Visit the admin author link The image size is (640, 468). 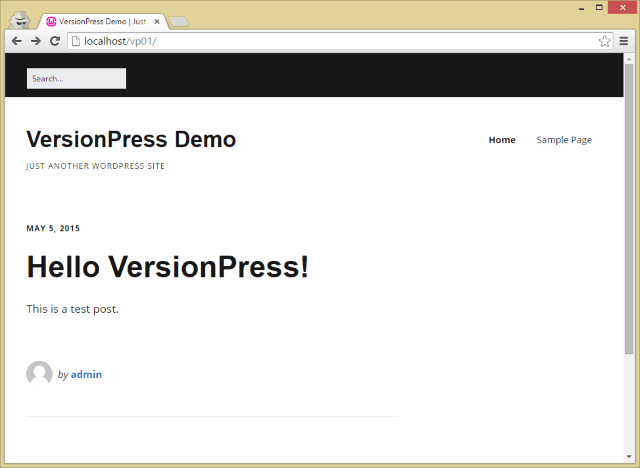[86, 374]
